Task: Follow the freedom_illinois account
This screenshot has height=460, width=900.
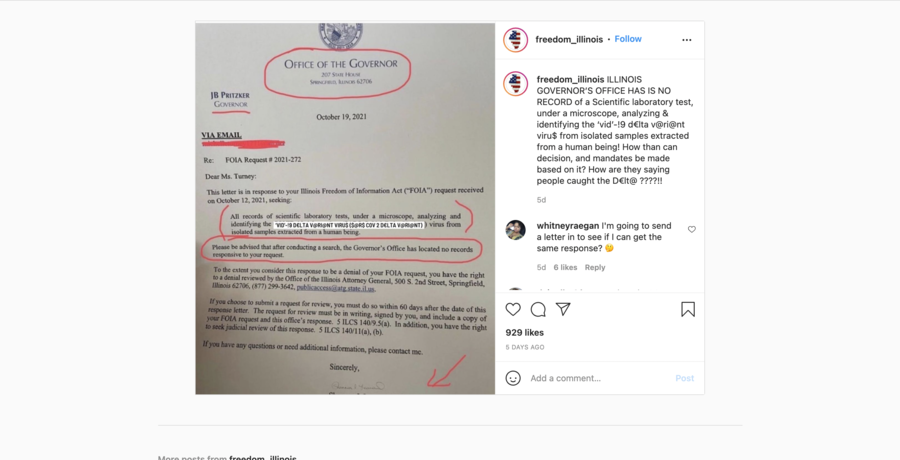Action: coord(628,39)
